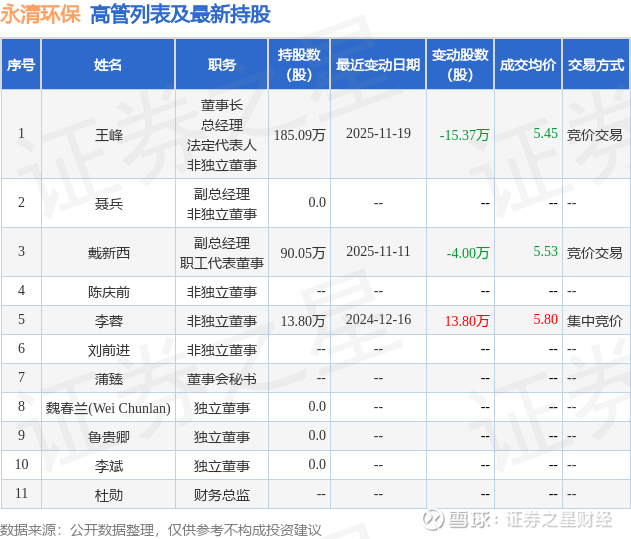The height and width of the screenshot is (539, 631).
Task: Click the name 刘前进
Action: (x=109, y=350)
